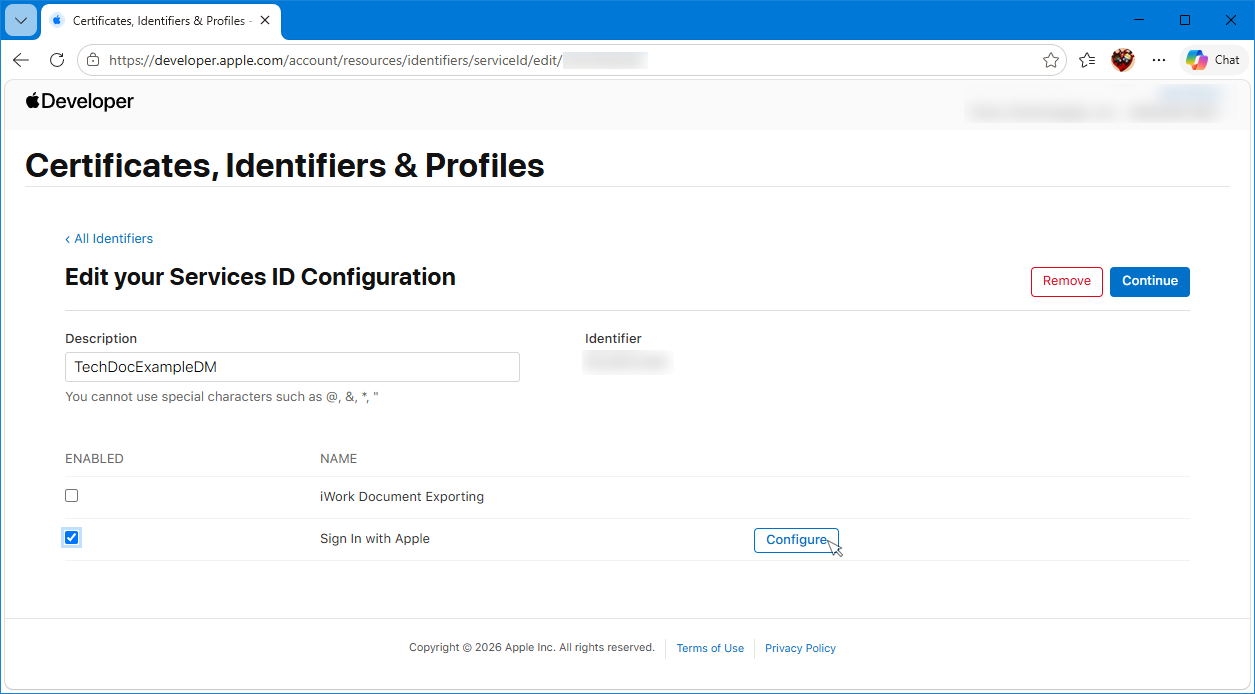The height and width of the screenshot is (694, 1255).
Task: Open the Favorites list icon
Action: [1088, 60]
